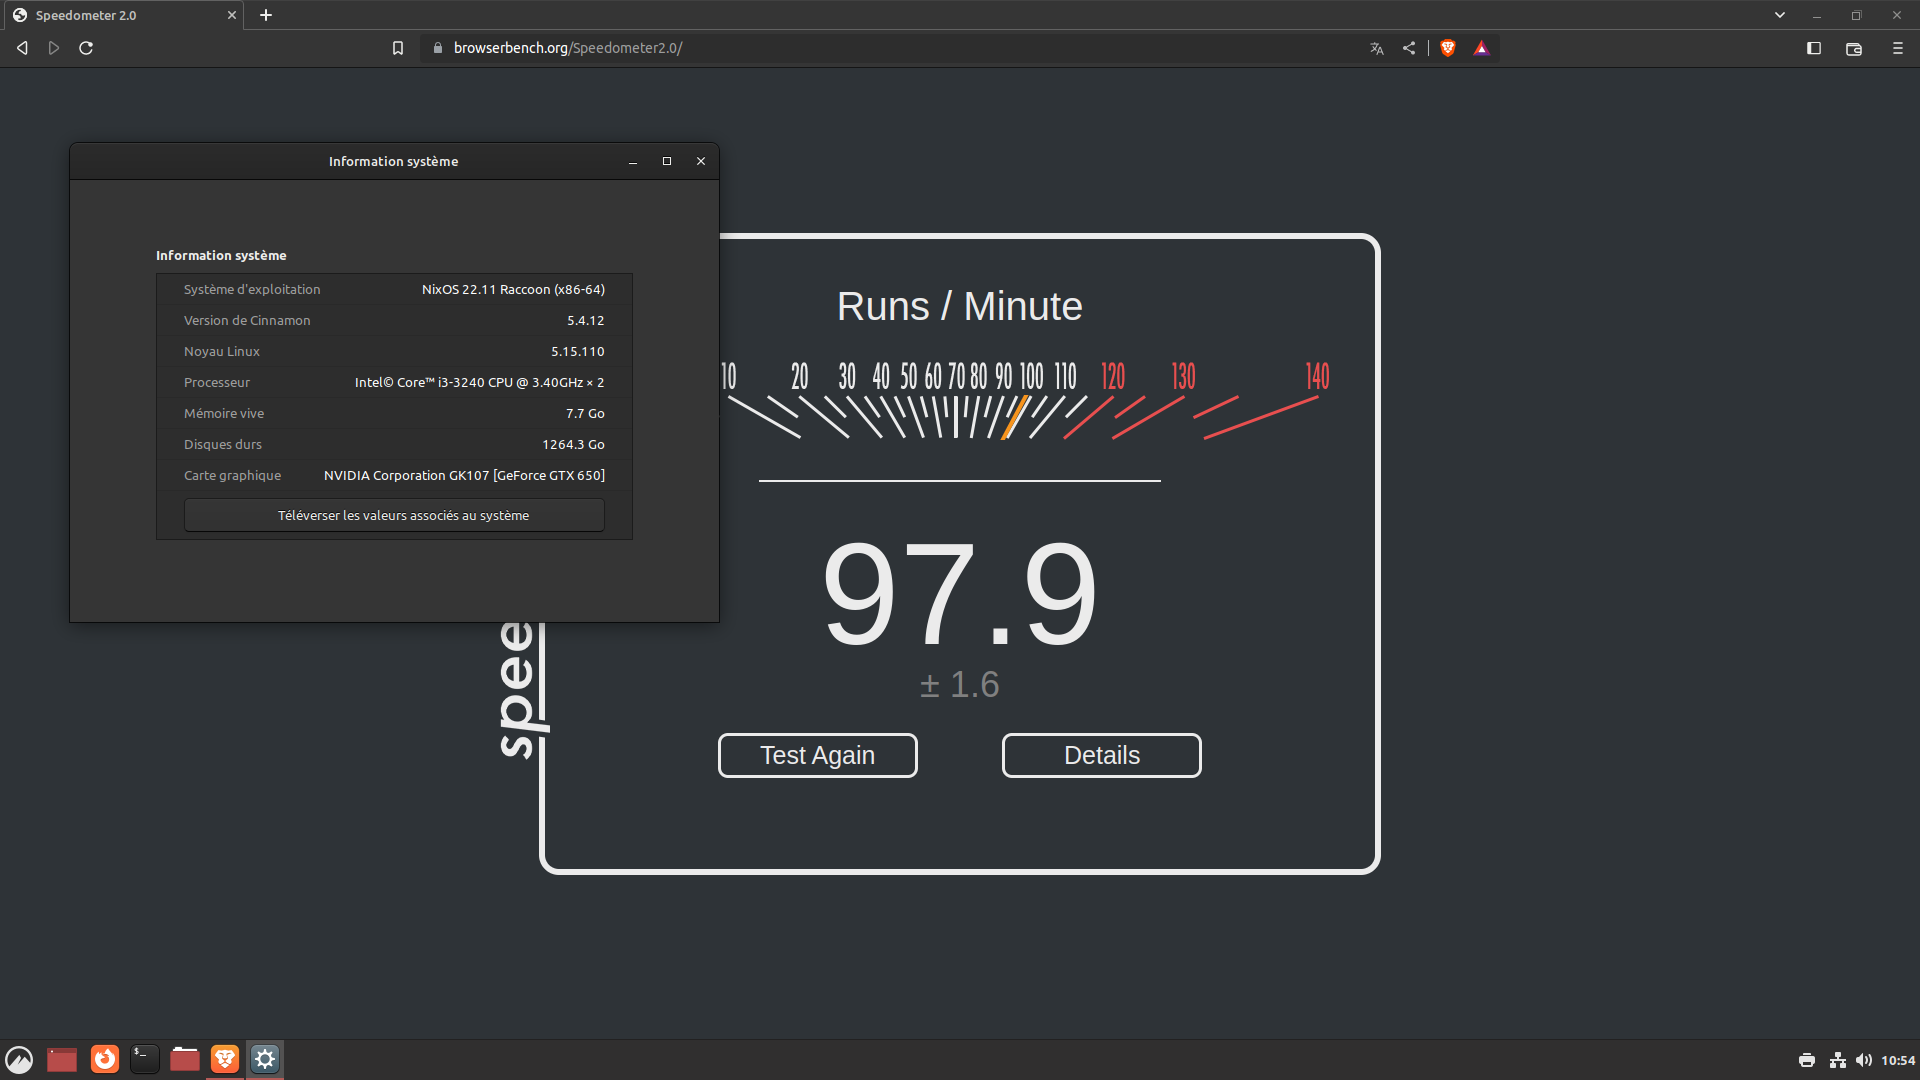
Task: Open the file manager taskbar icon
Action: tap(185, 1059)
